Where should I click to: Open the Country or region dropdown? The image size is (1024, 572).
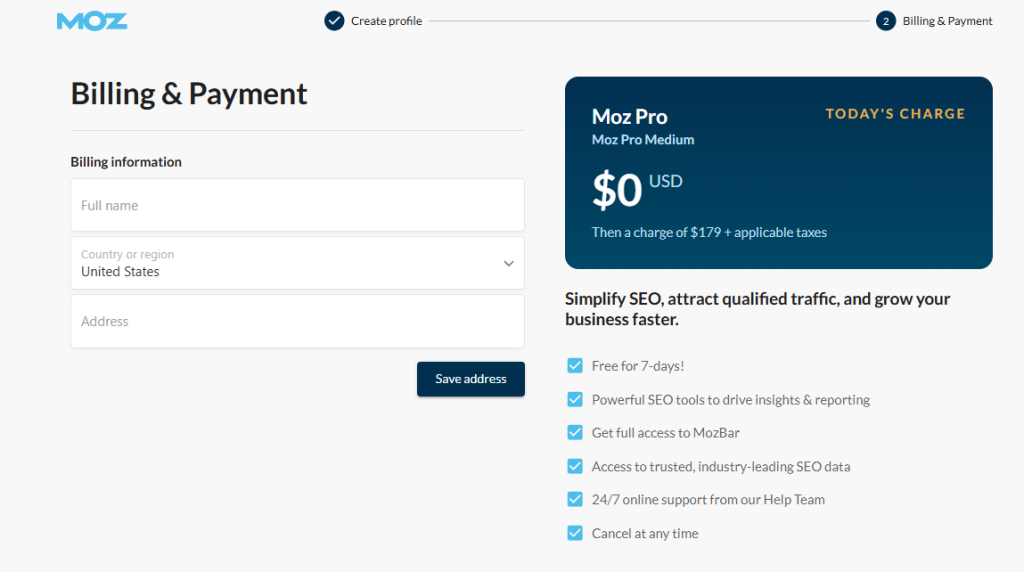297,263
